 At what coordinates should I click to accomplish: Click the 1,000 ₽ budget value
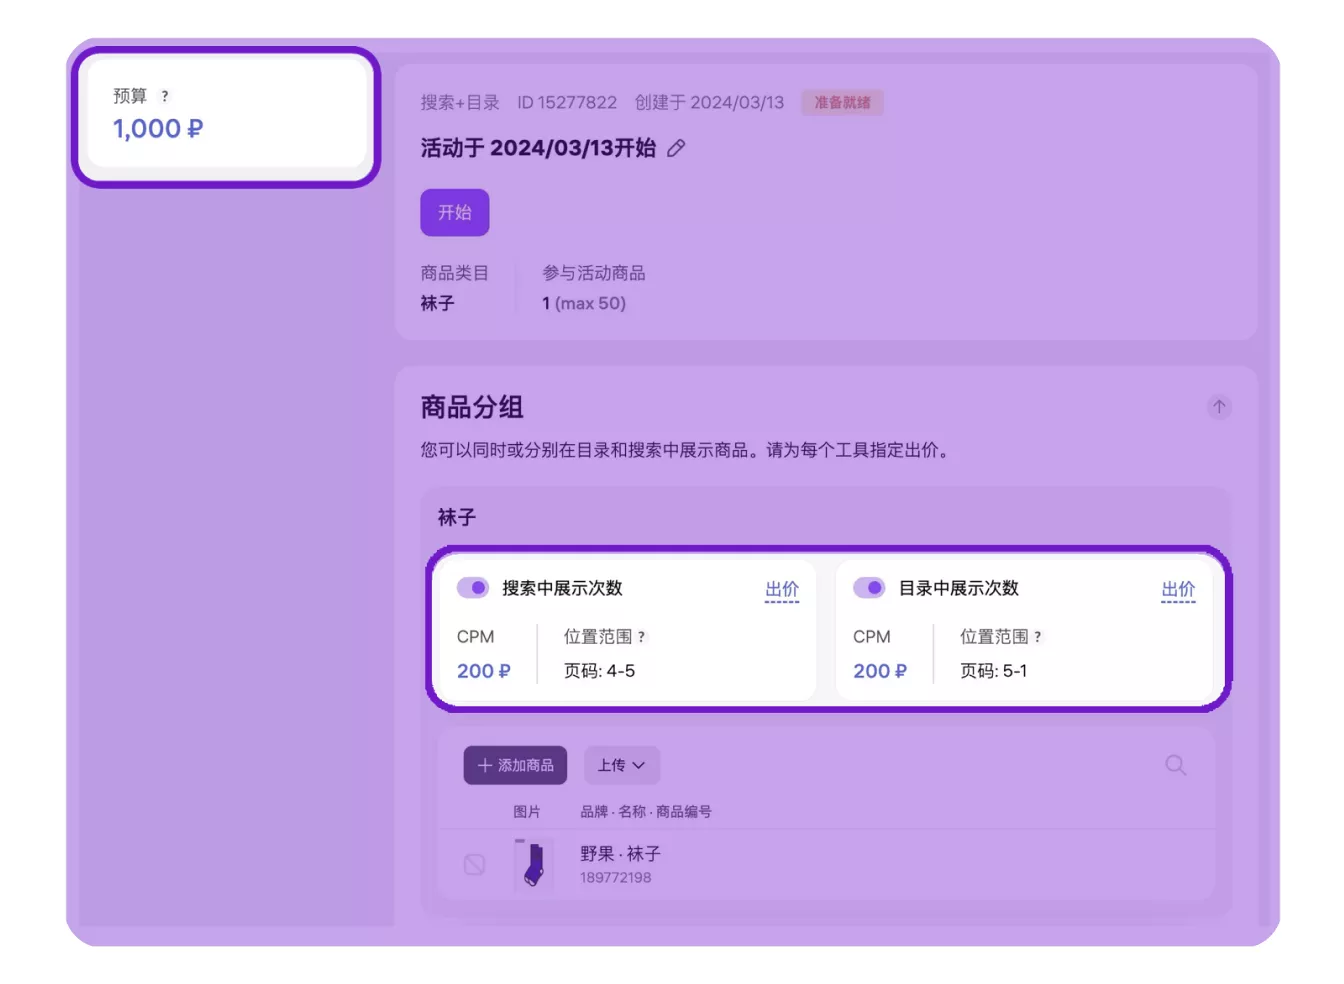tap(158, 129)
